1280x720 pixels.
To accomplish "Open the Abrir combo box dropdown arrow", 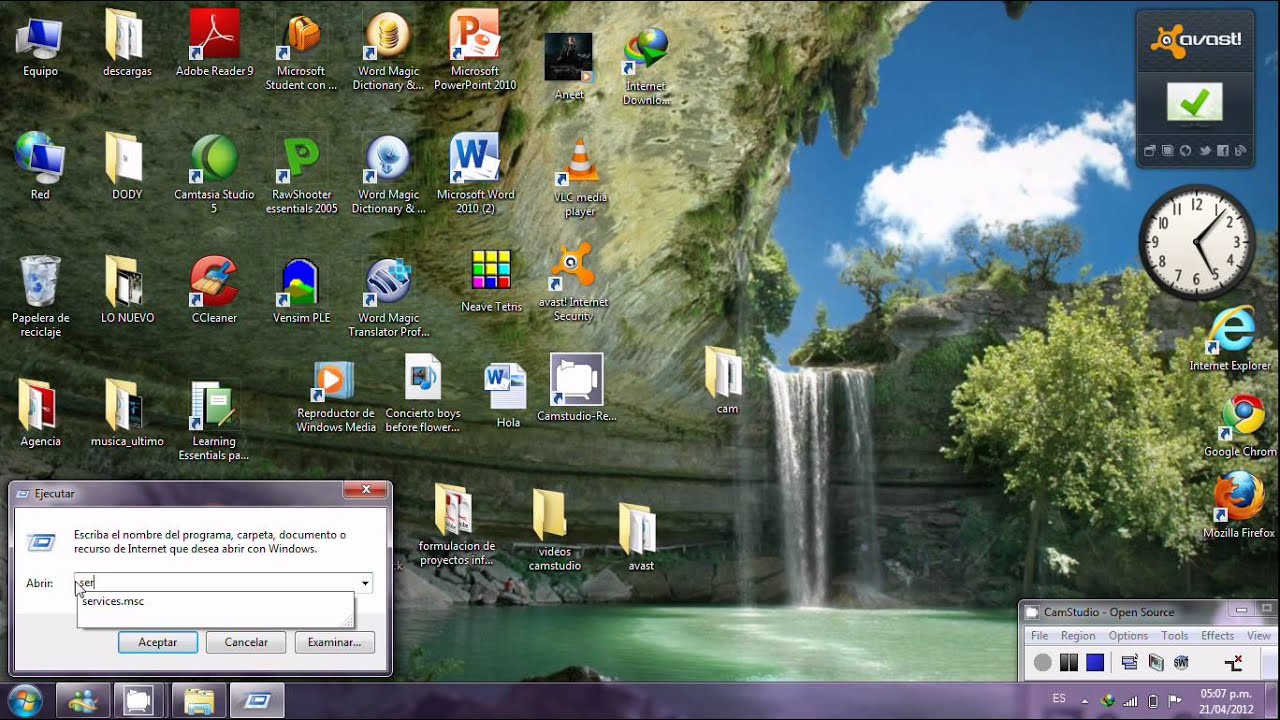I will click(x=365, y=583).
